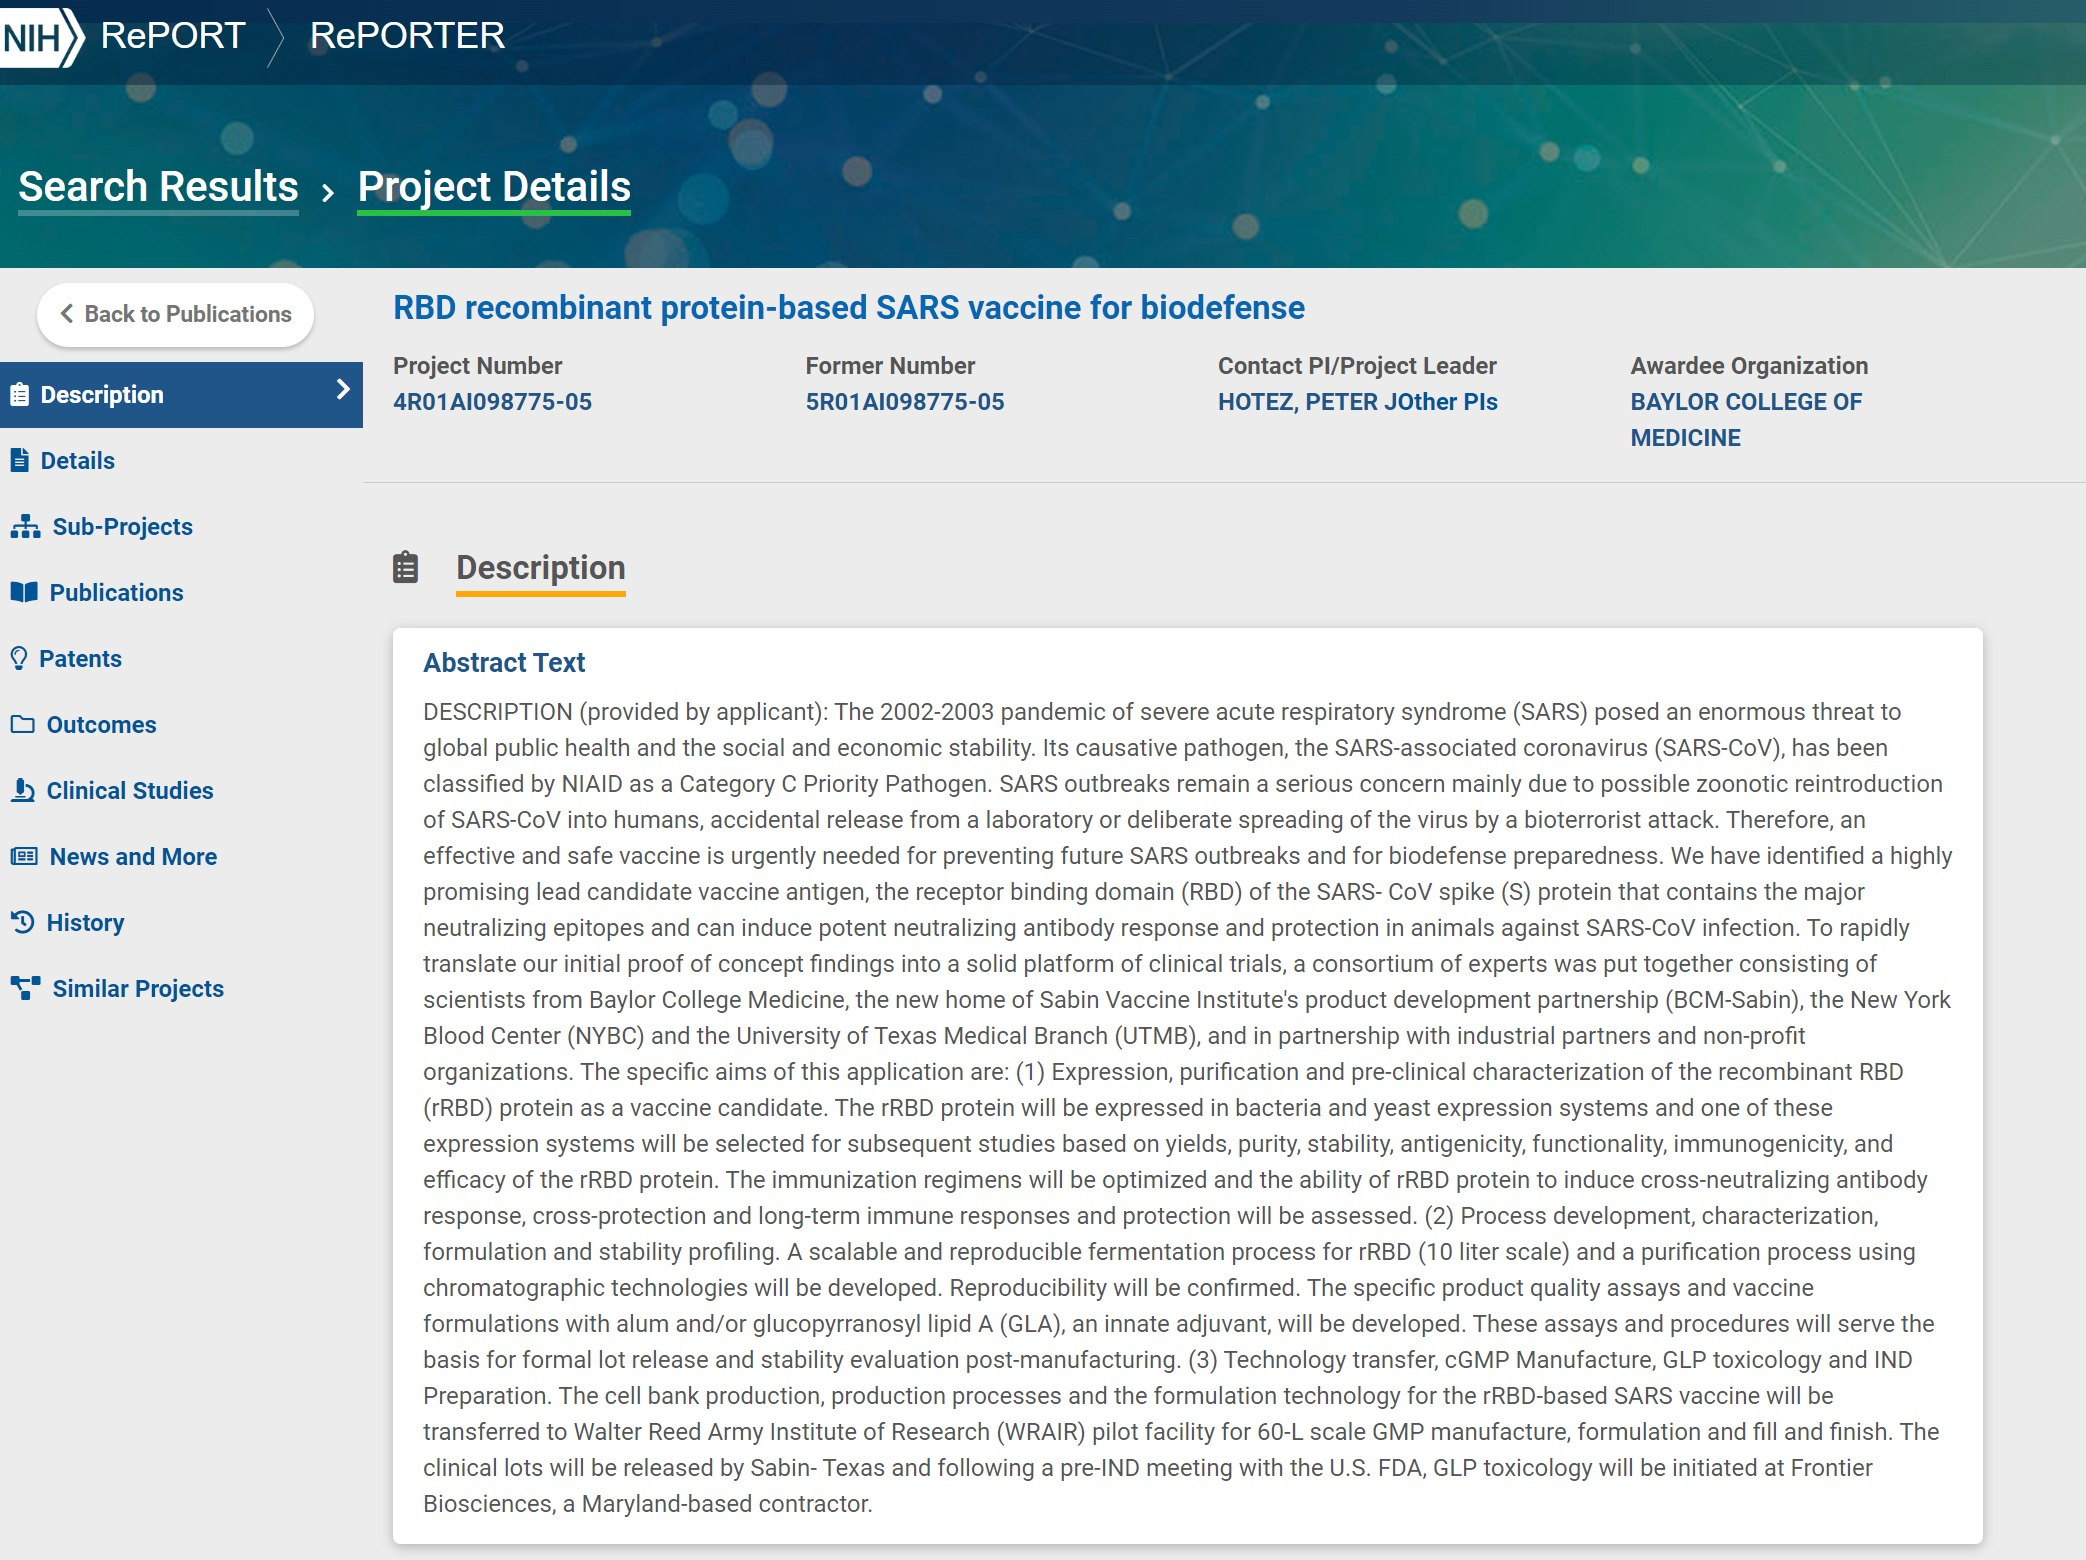
Task: Click the RePORTER header link
Action: pyautogui.click(x=407, y=36)
